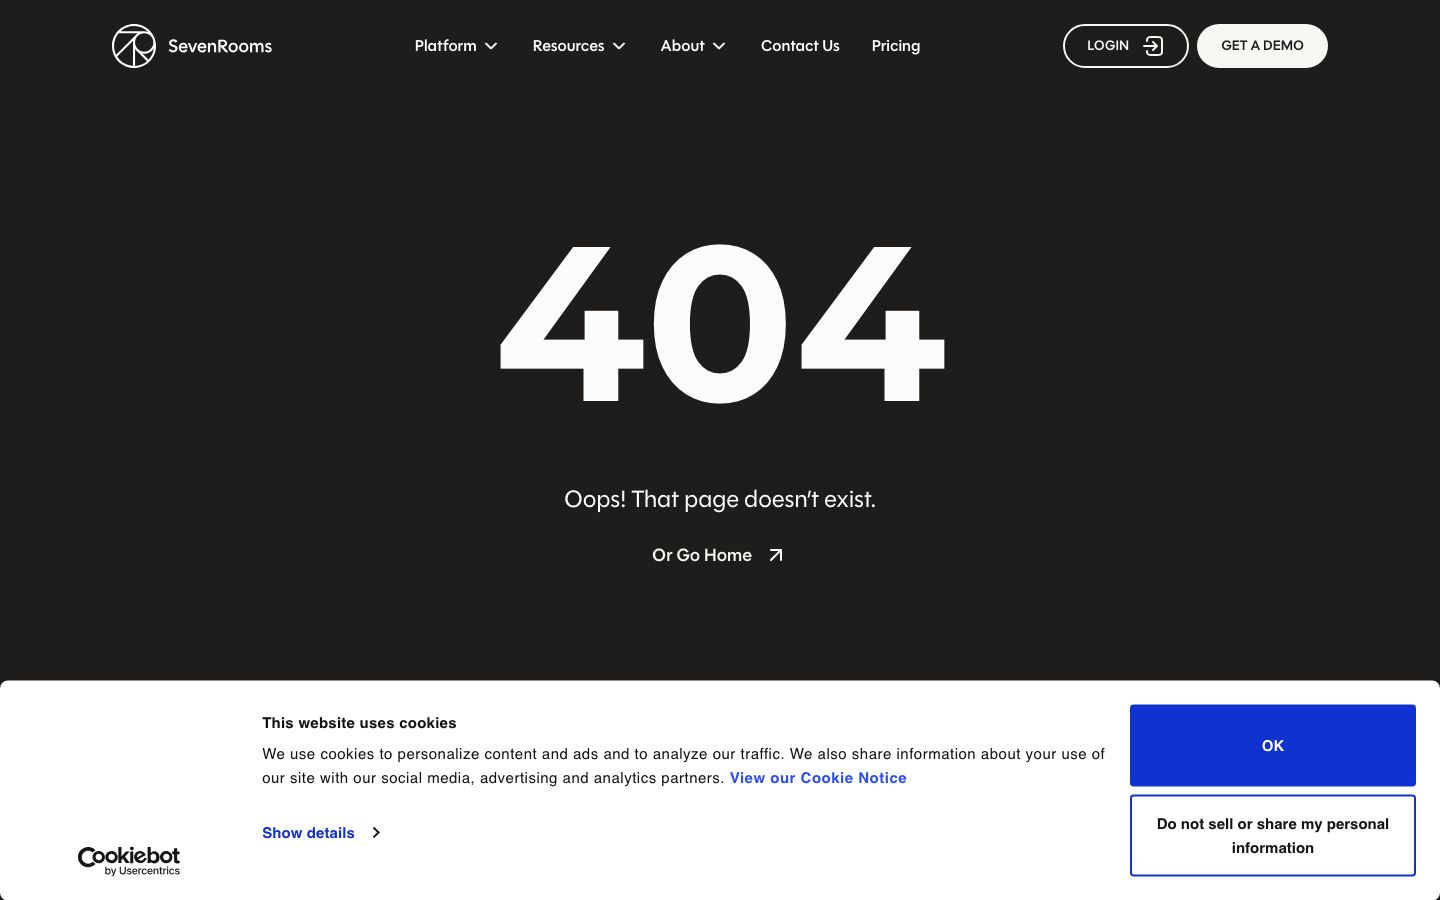Click the LOGIN button

click(1125, 46)
